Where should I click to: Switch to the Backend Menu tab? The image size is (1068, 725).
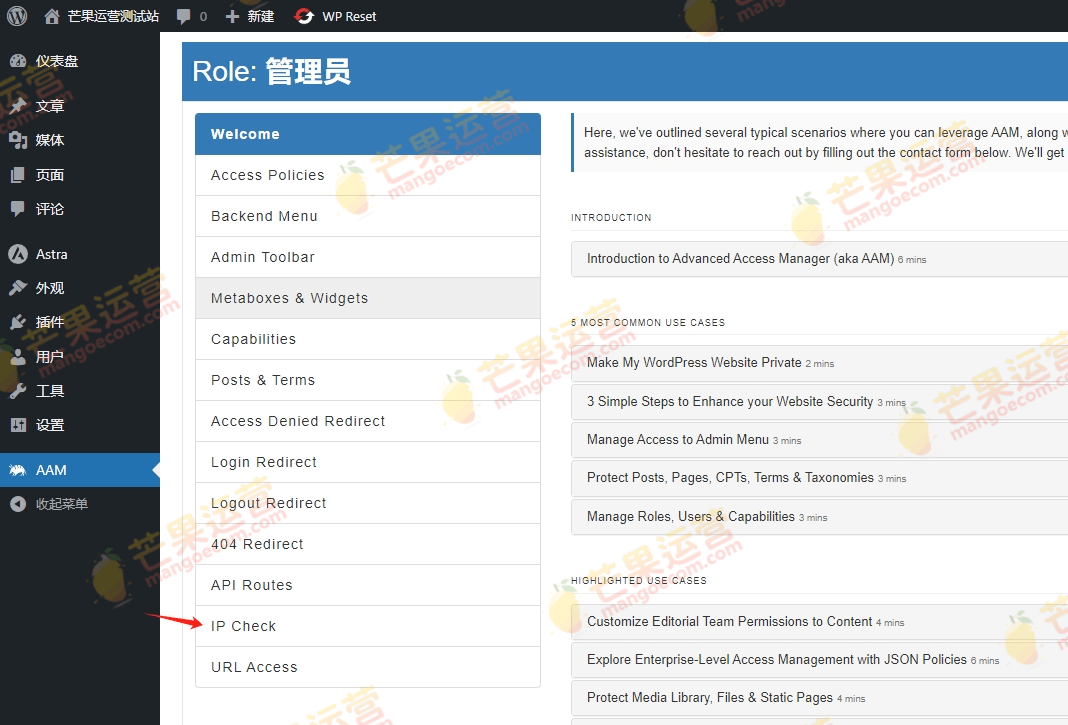click(263, 216)
